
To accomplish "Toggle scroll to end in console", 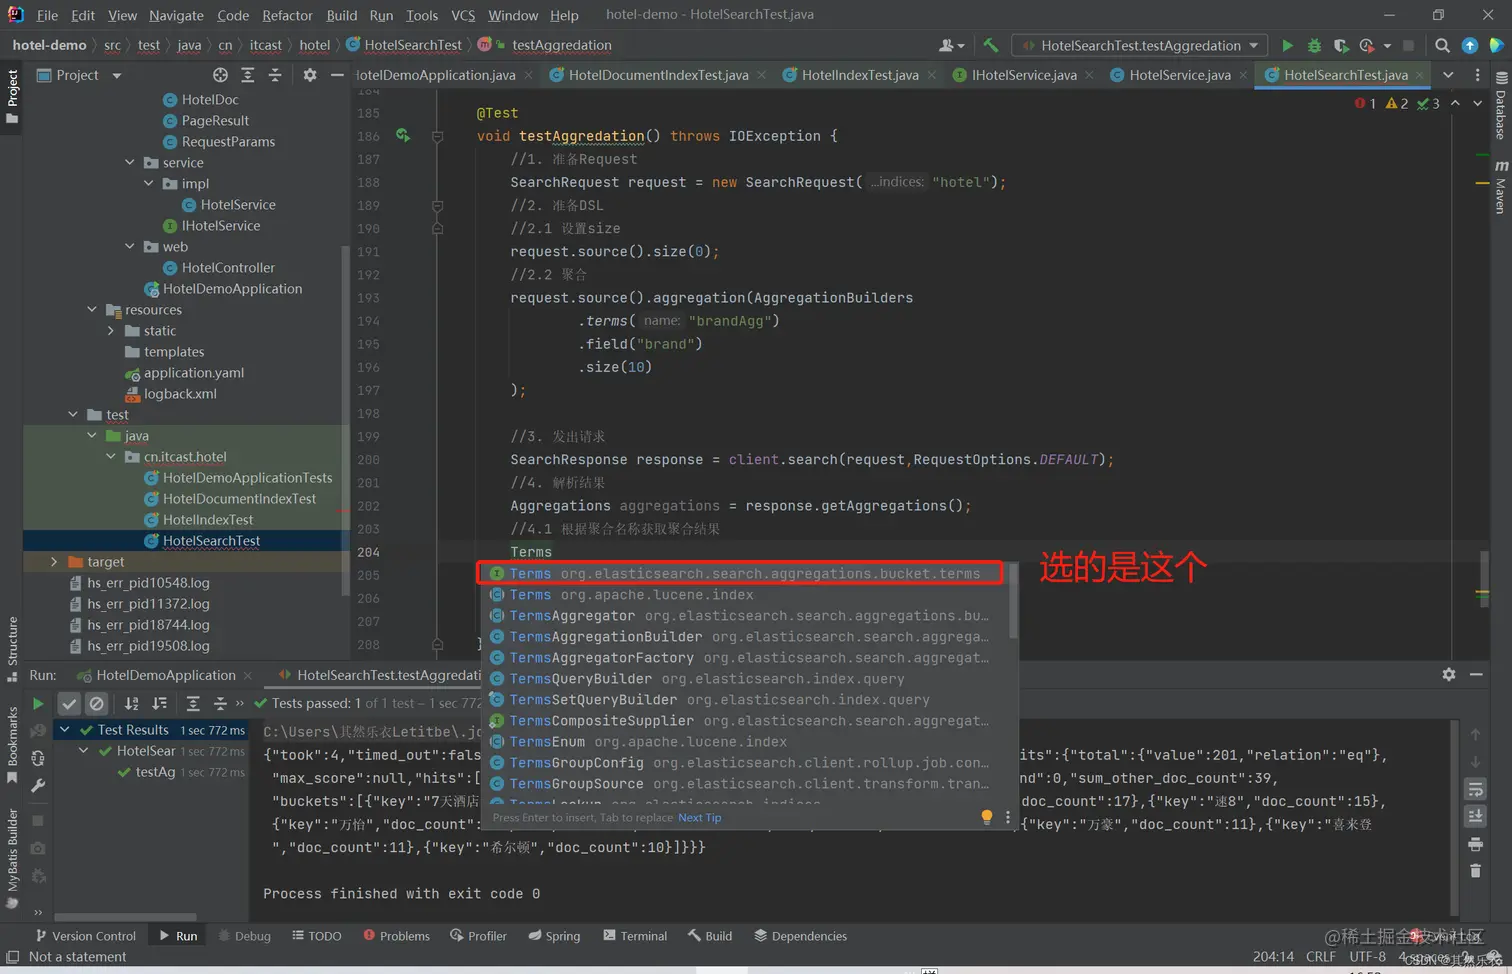I will [1475, 817].
